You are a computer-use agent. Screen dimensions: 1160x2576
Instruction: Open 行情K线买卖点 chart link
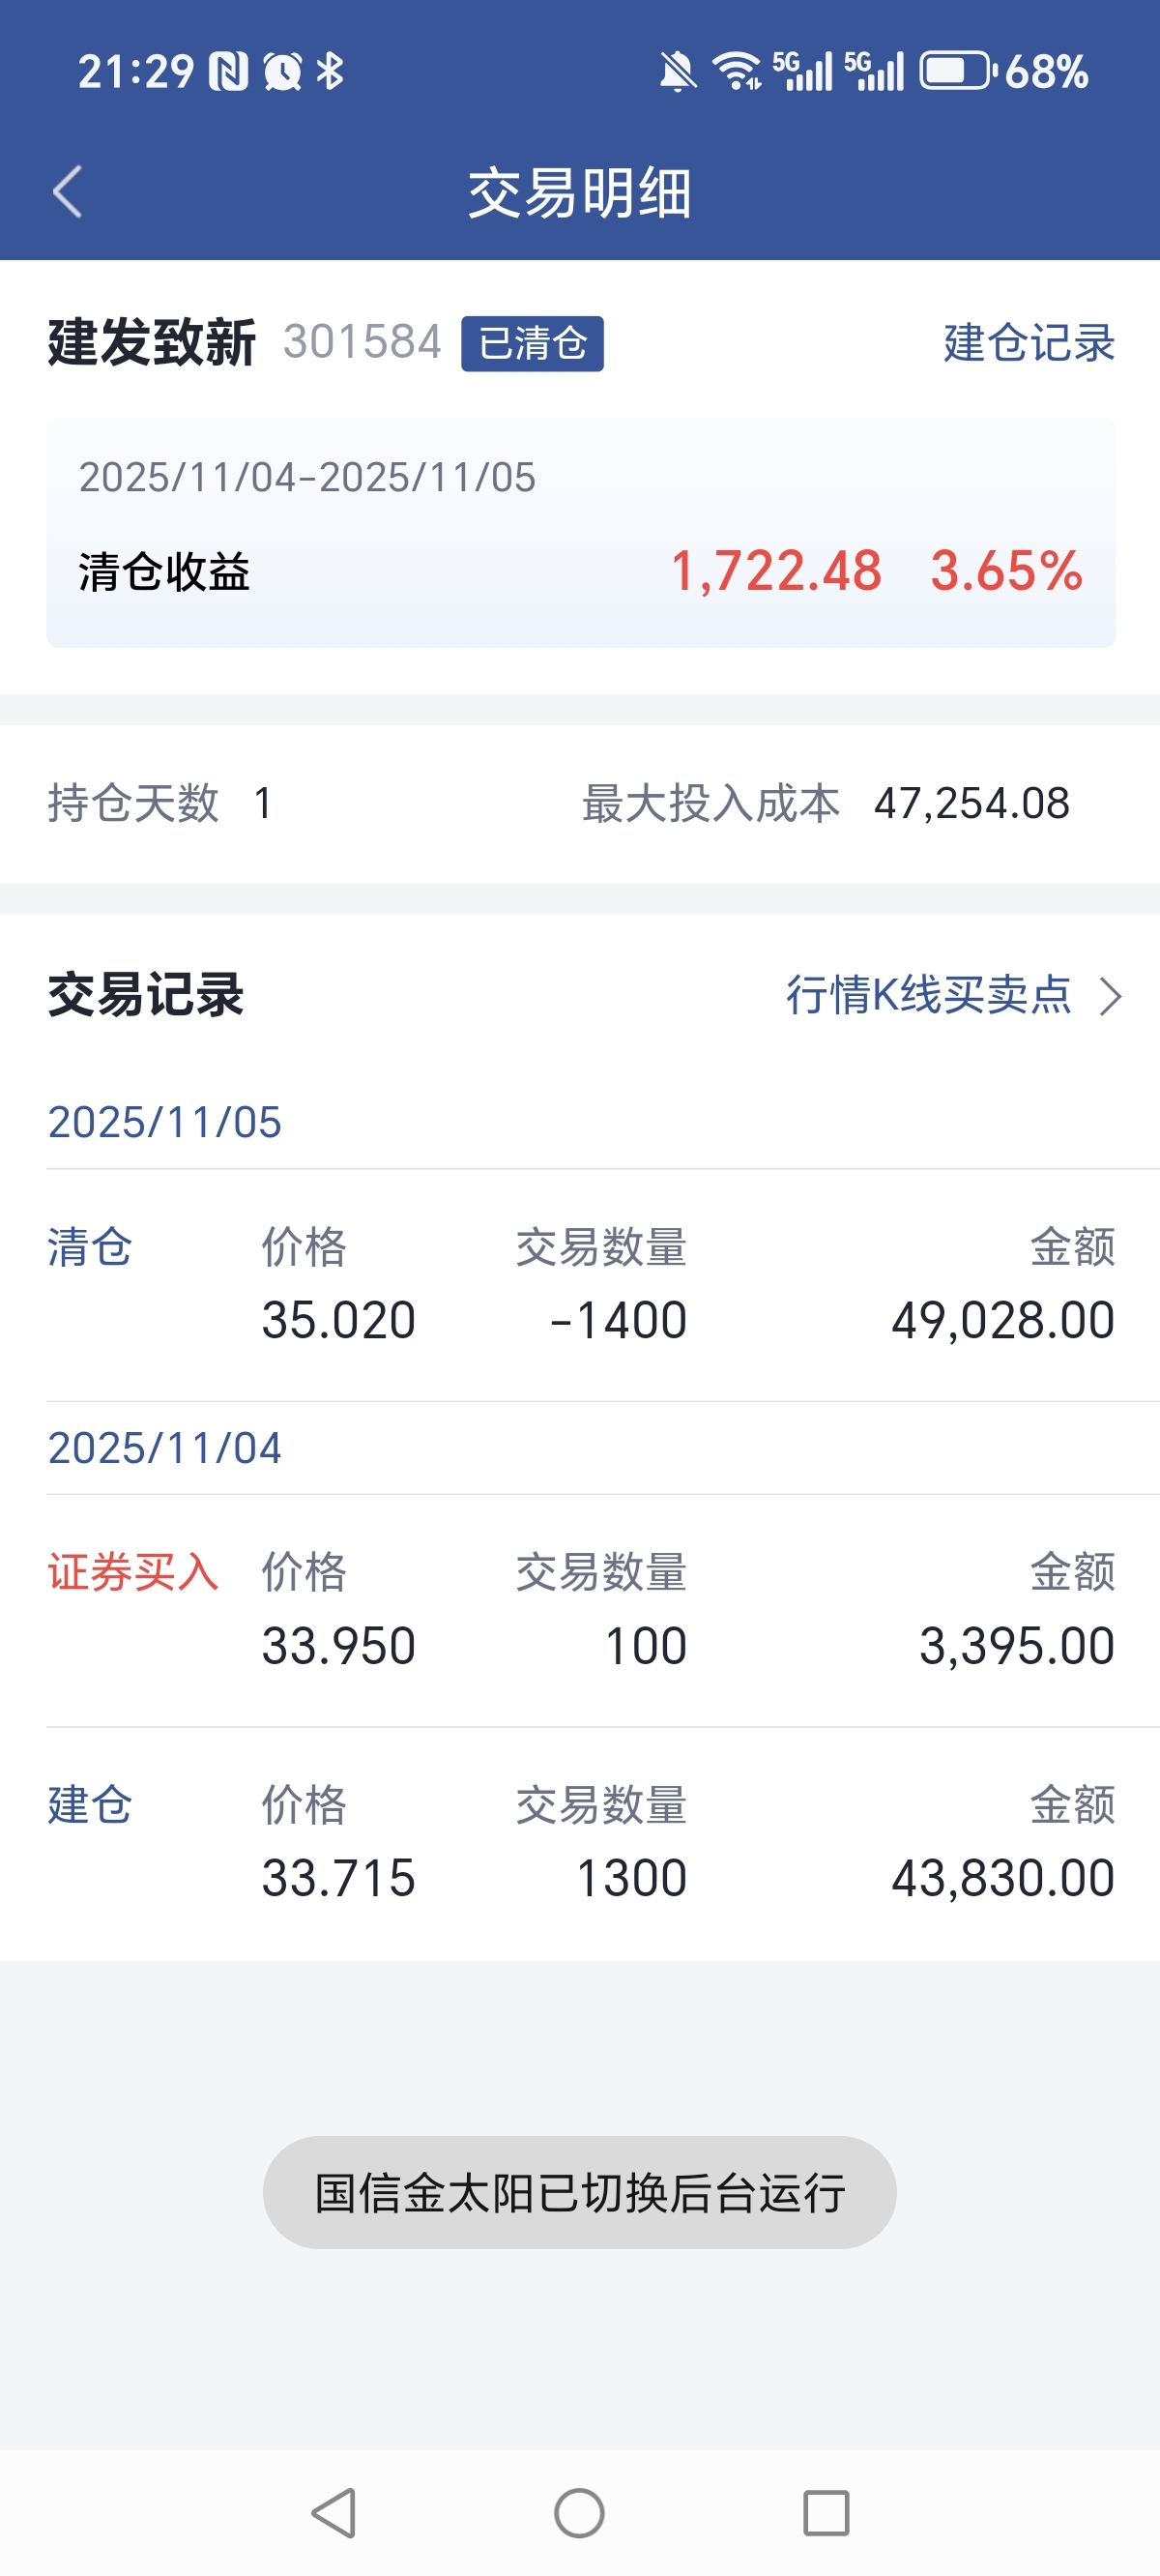click(x=928, y=995)
